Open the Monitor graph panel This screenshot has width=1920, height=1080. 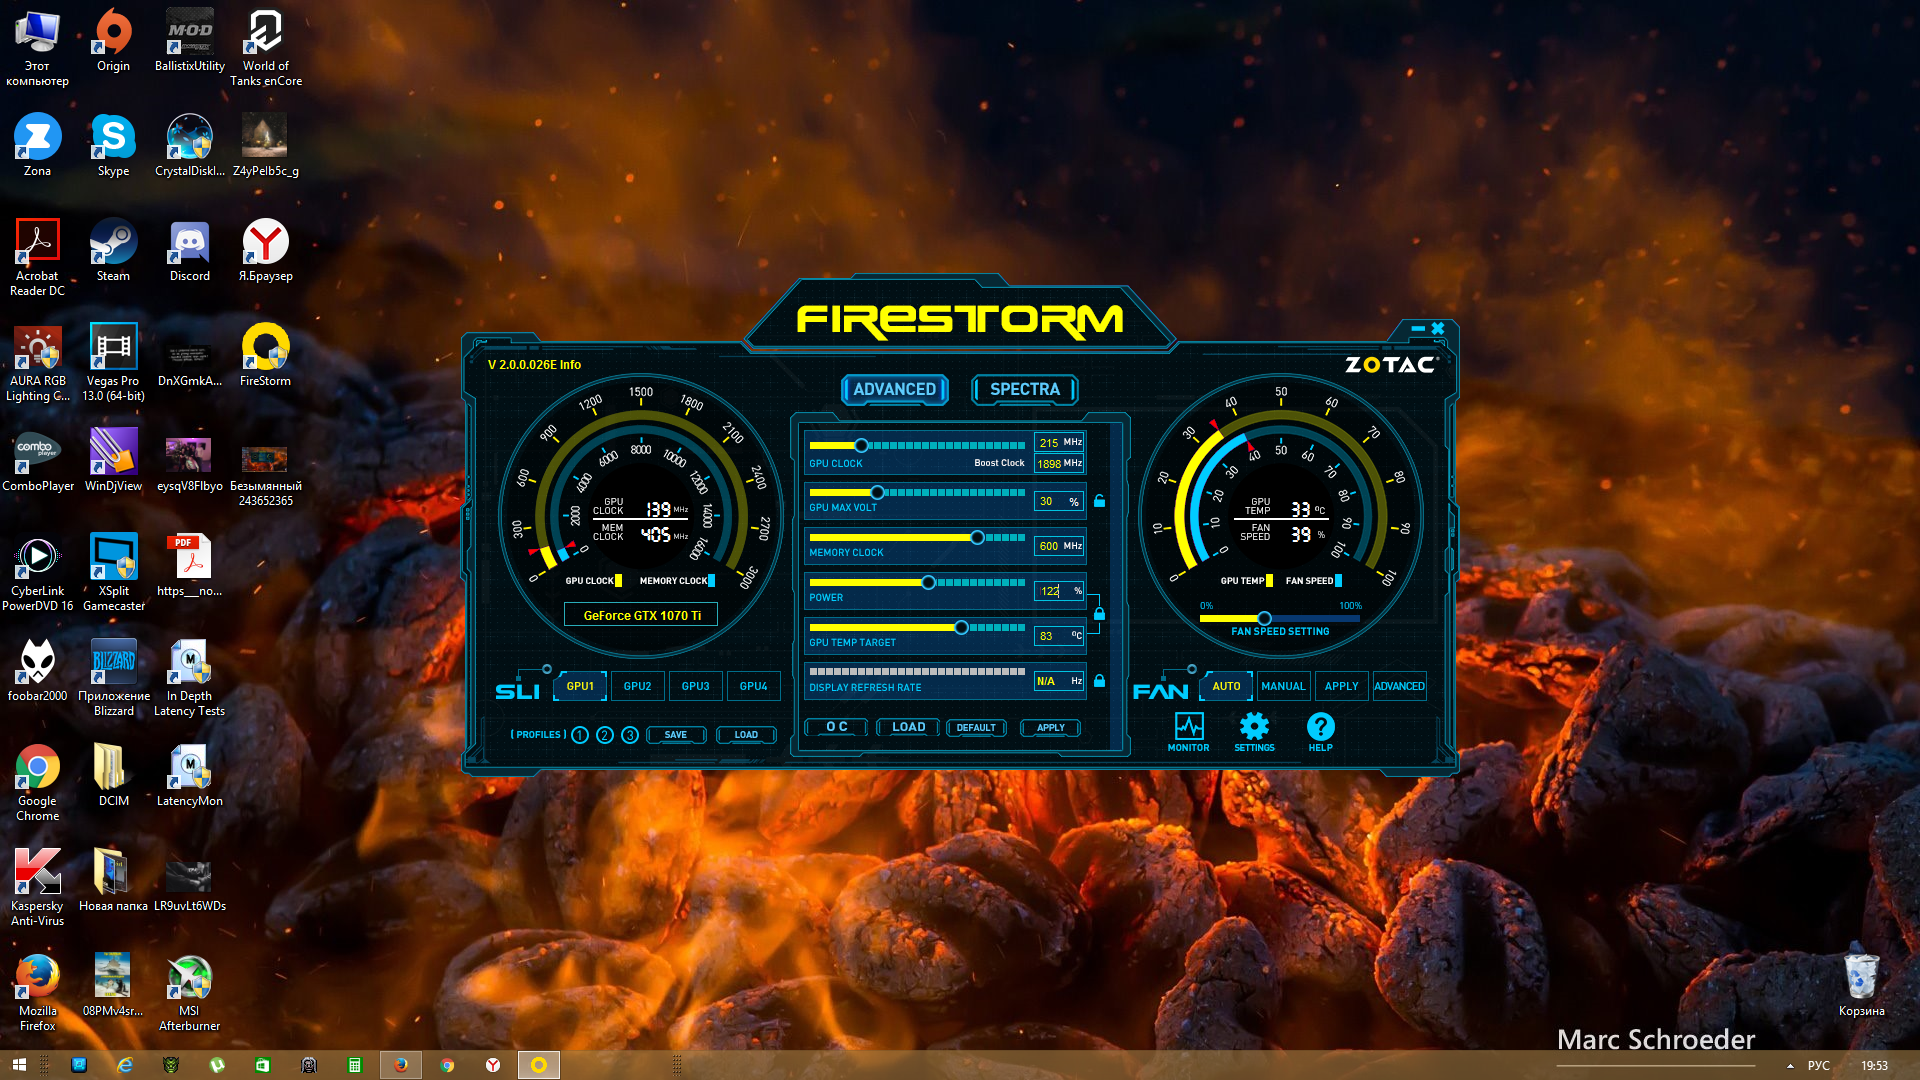tap(1188, 730)
